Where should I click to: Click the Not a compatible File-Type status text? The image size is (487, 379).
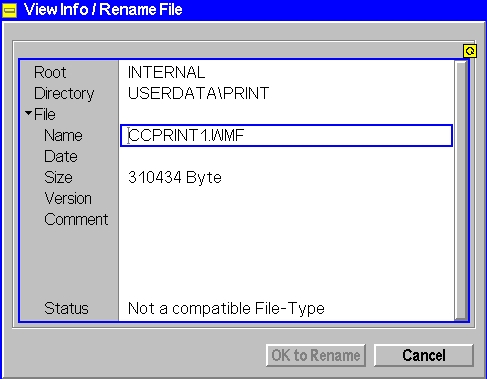tap(226, 309)
